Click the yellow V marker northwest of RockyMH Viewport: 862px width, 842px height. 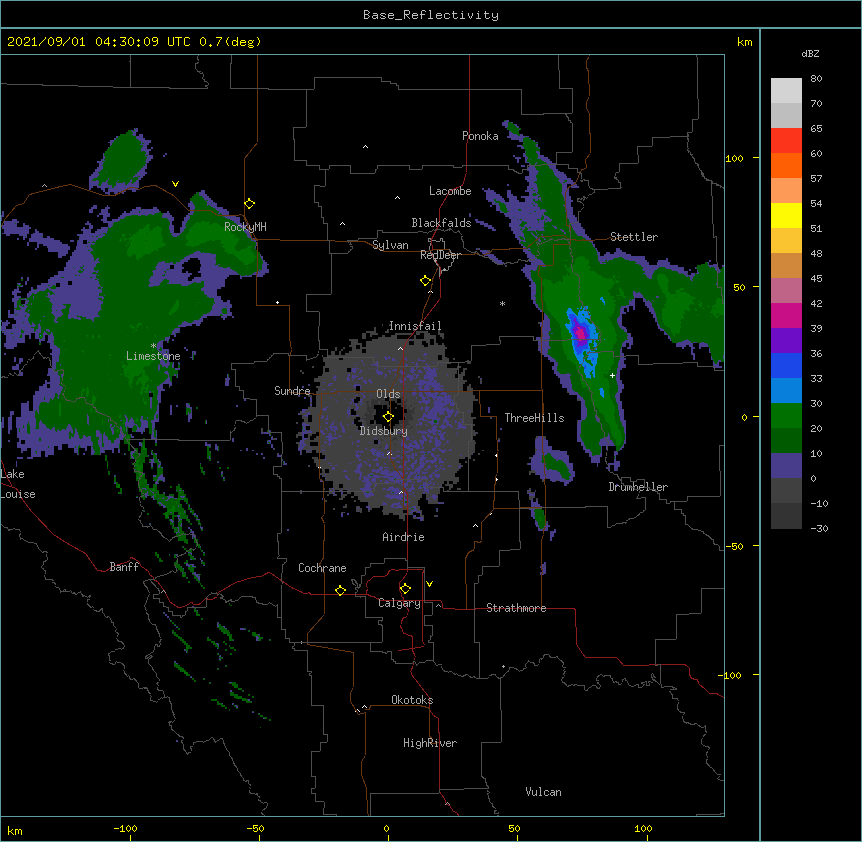(175, 184)
